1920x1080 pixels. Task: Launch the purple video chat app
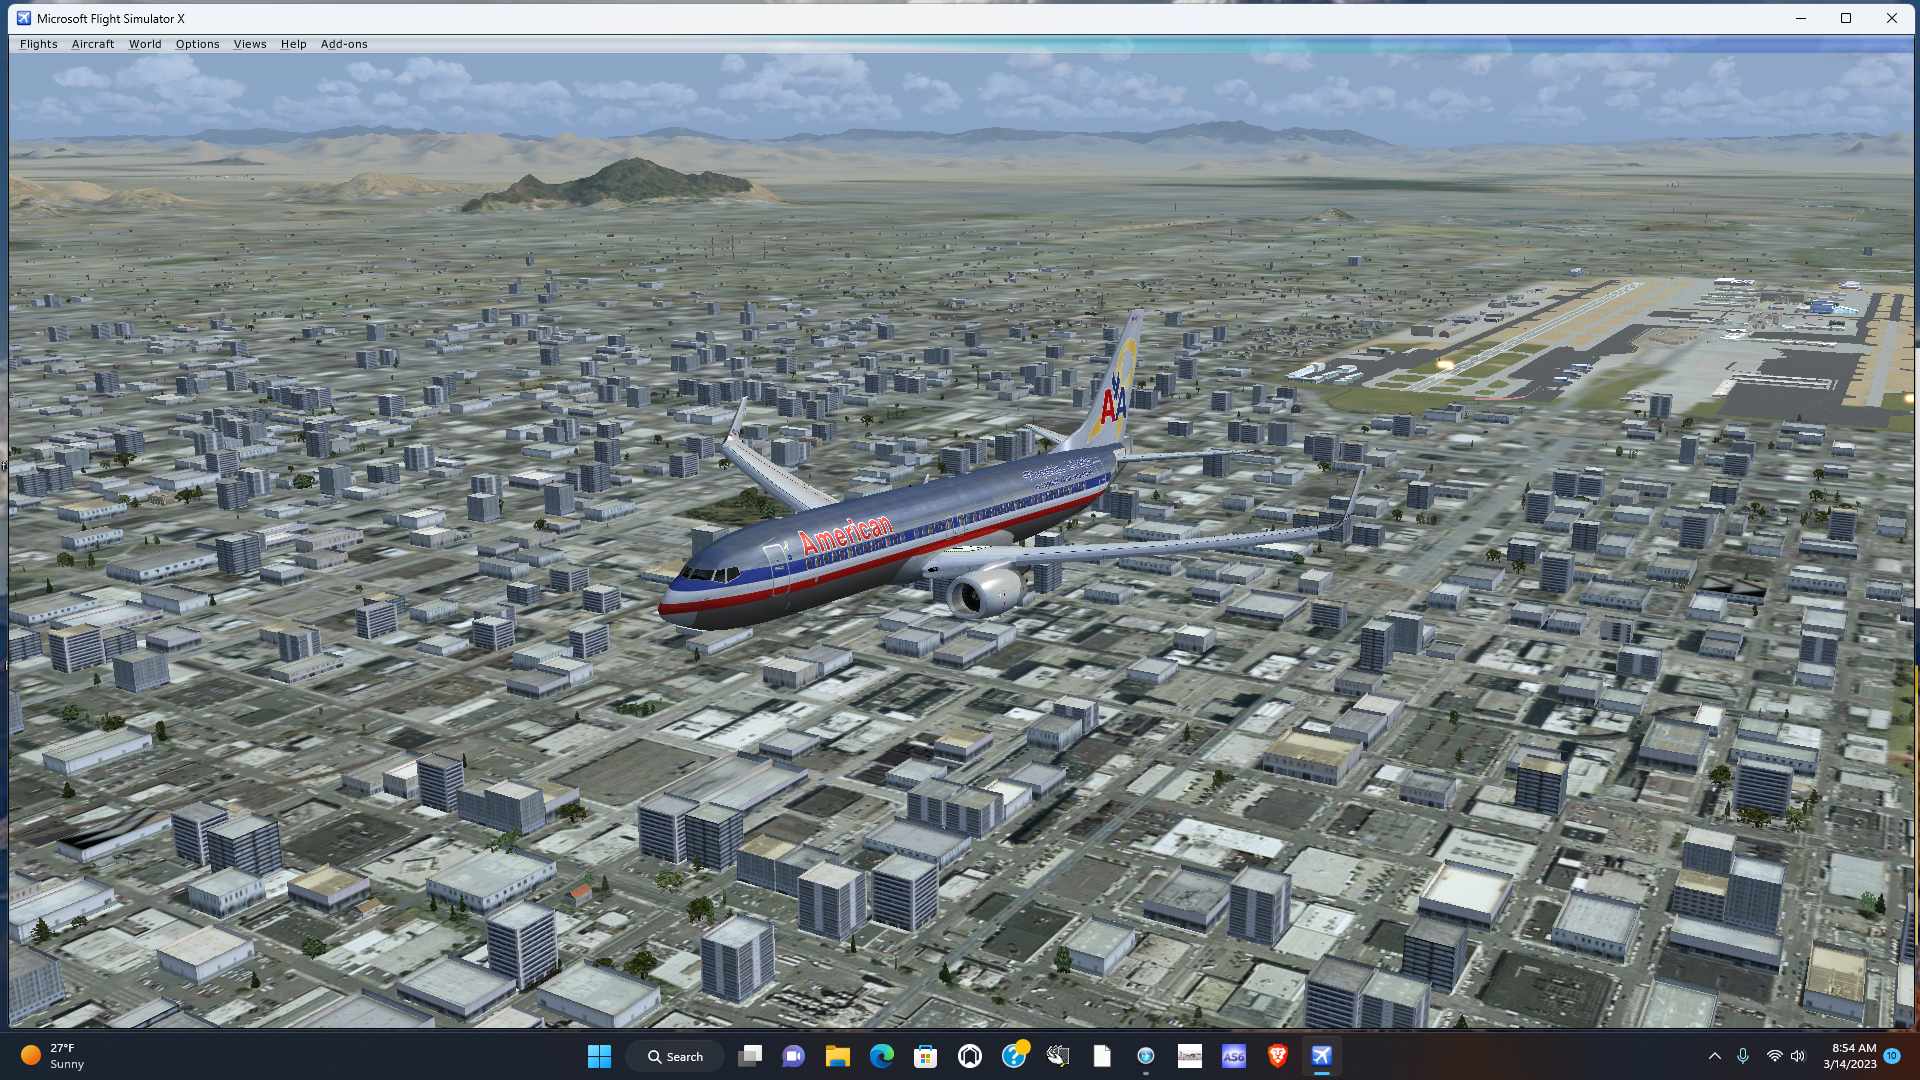794,1056
